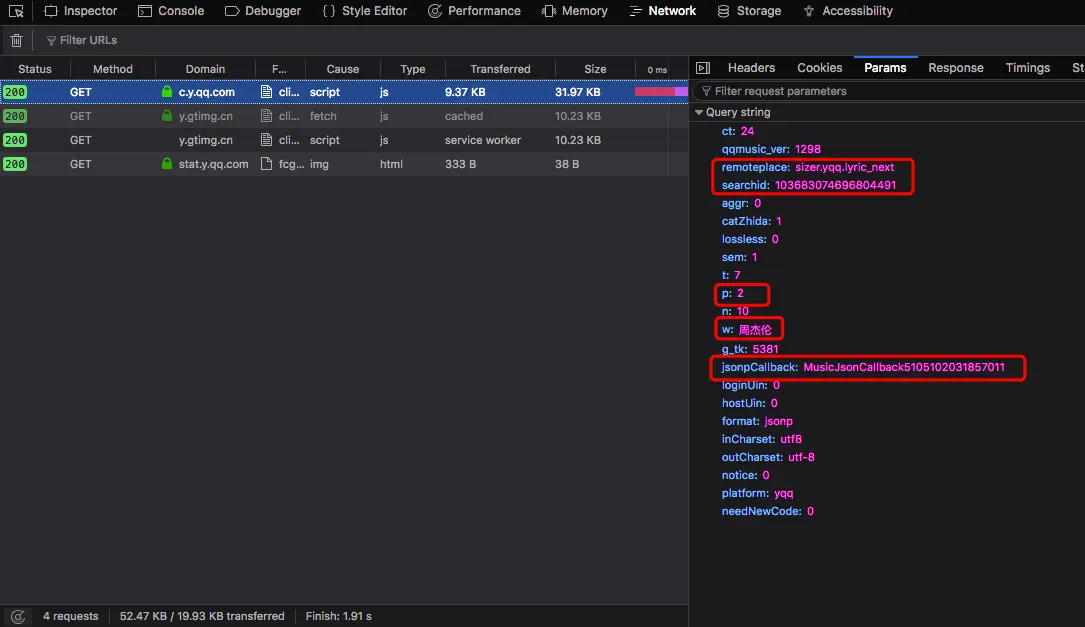Click the catZhida parameter row
The image size is (1085, 627).
point(751,221)
